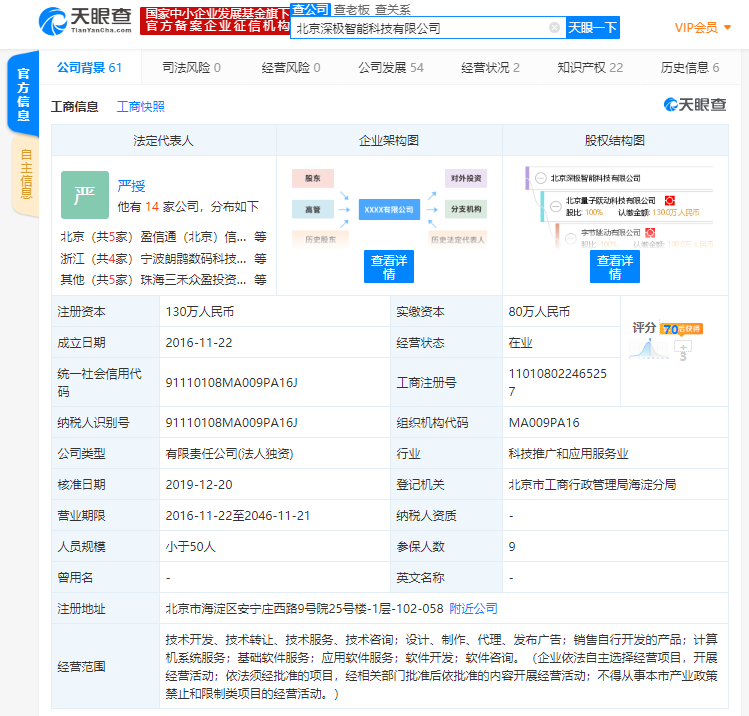Click the 2016-11-22 founding date value

click(x=199, y=343)
